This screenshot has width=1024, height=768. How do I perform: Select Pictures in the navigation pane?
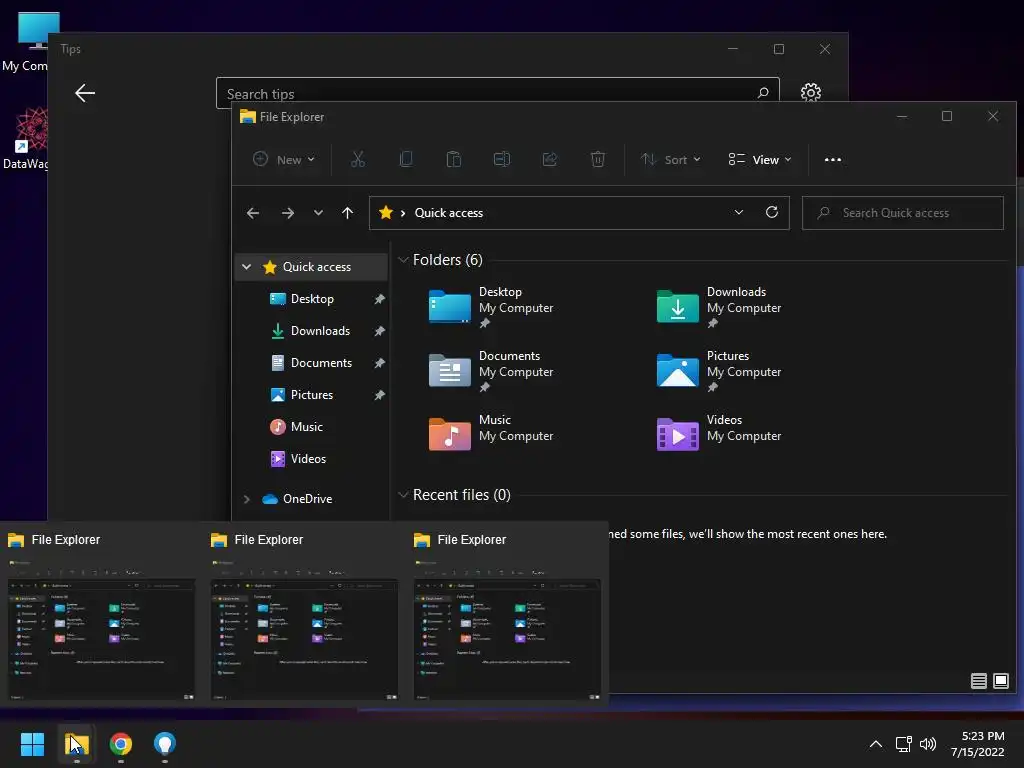pos(312,394)
